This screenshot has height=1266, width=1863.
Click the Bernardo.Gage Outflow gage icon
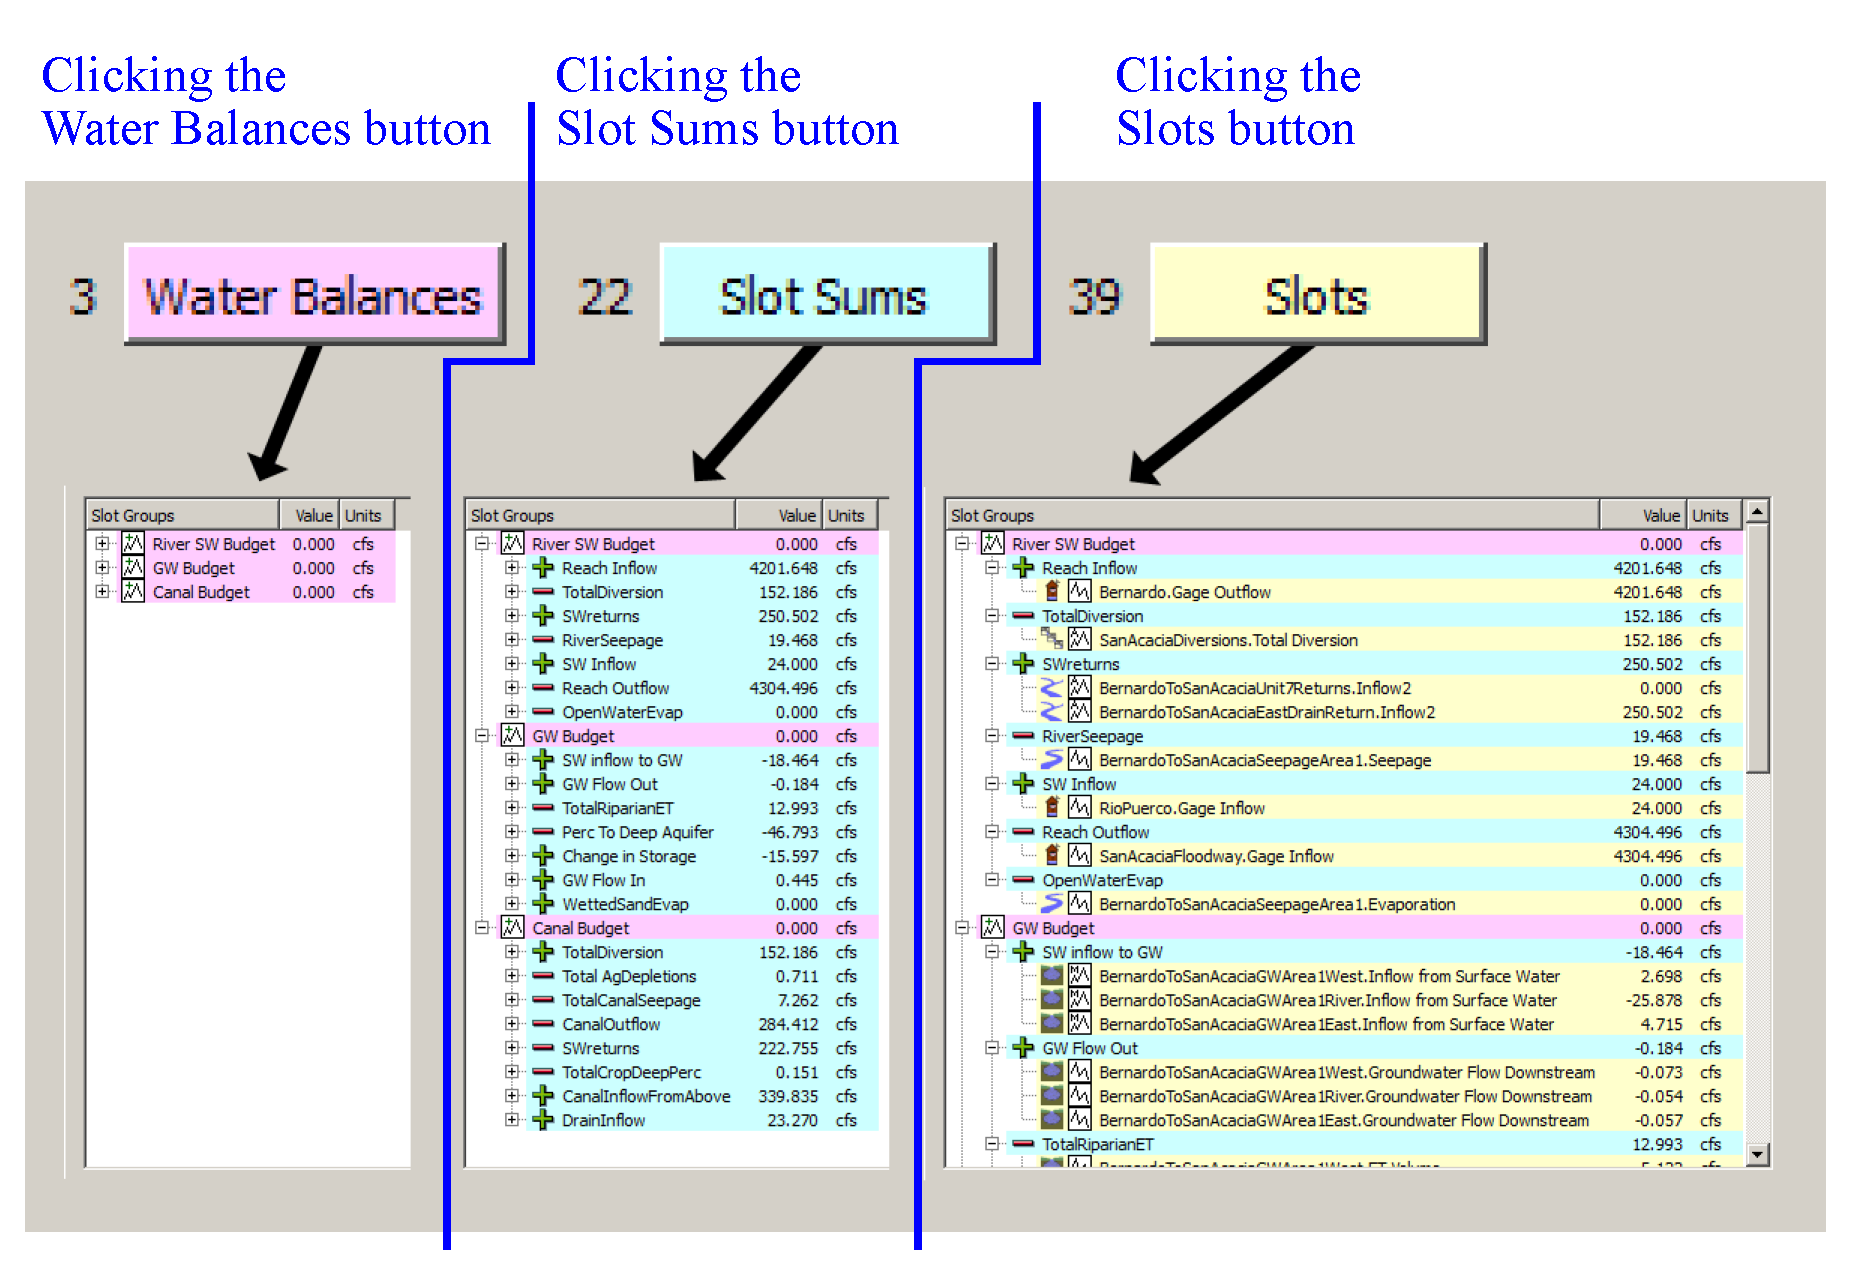[1051, 592]
